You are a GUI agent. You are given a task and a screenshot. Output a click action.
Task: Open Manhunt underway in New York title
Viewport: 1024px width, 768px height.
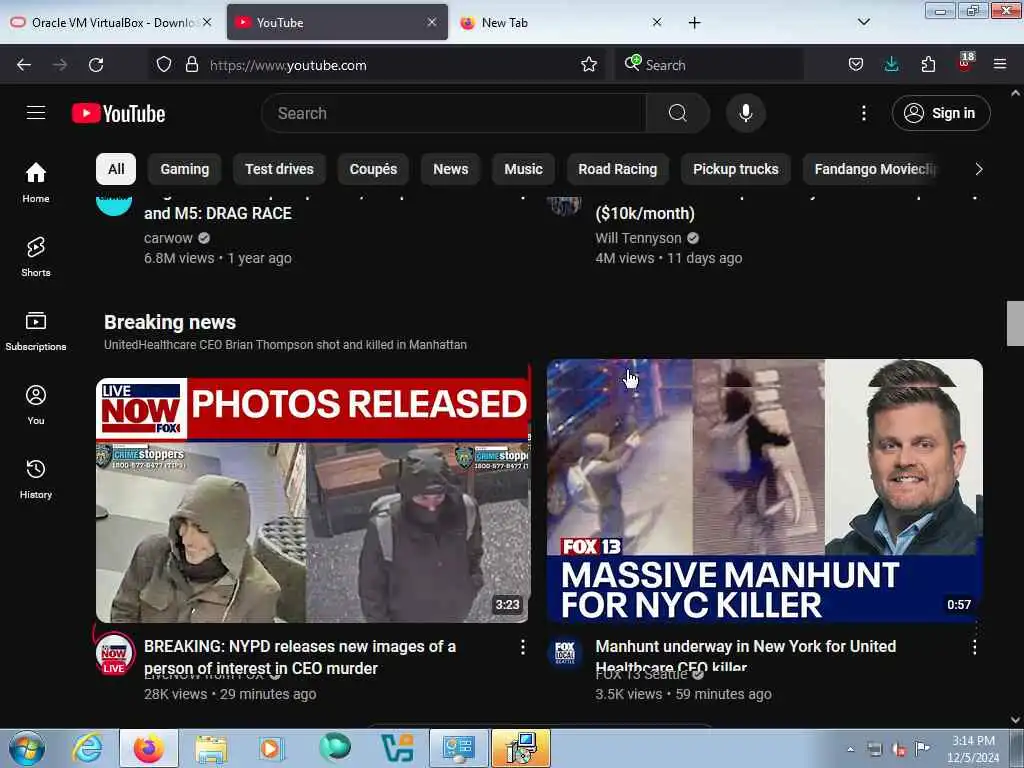(x=746, y=656)
